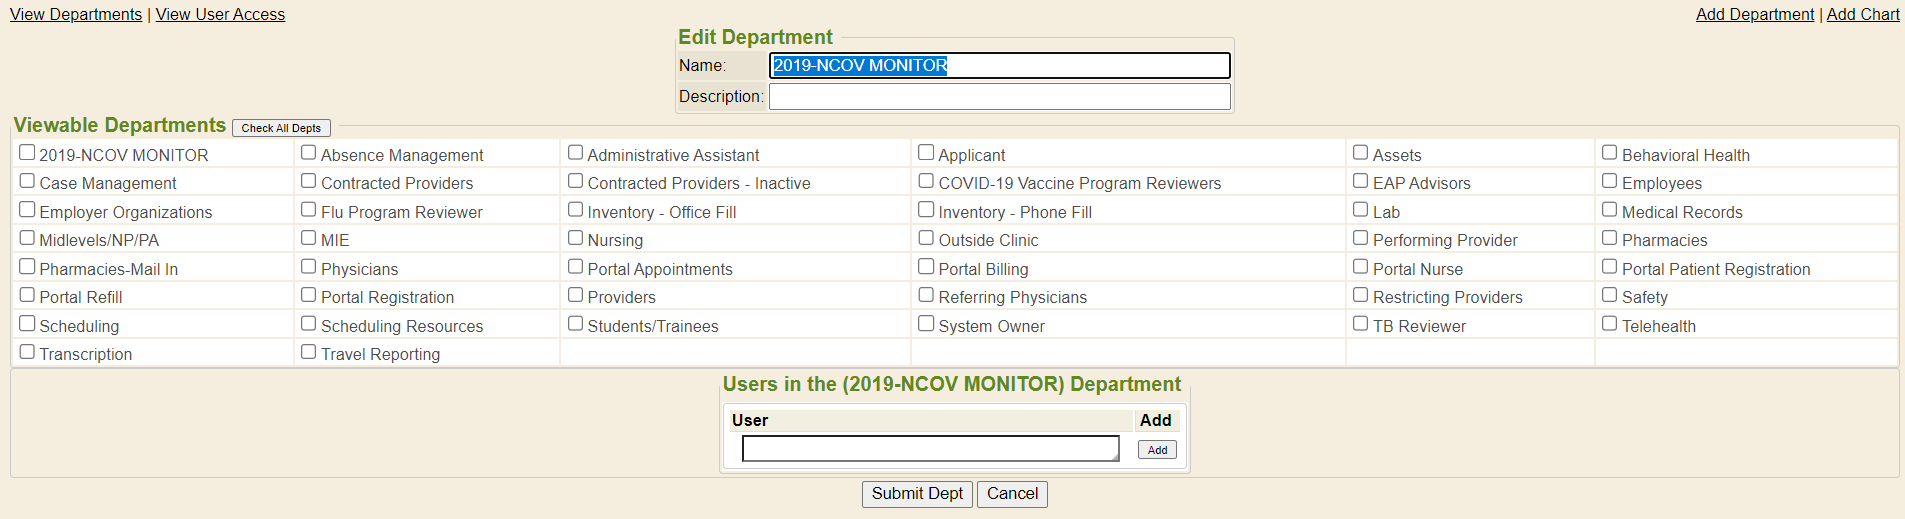Enable the Scheduling Resources checkbox

click(x=309, y=324)
